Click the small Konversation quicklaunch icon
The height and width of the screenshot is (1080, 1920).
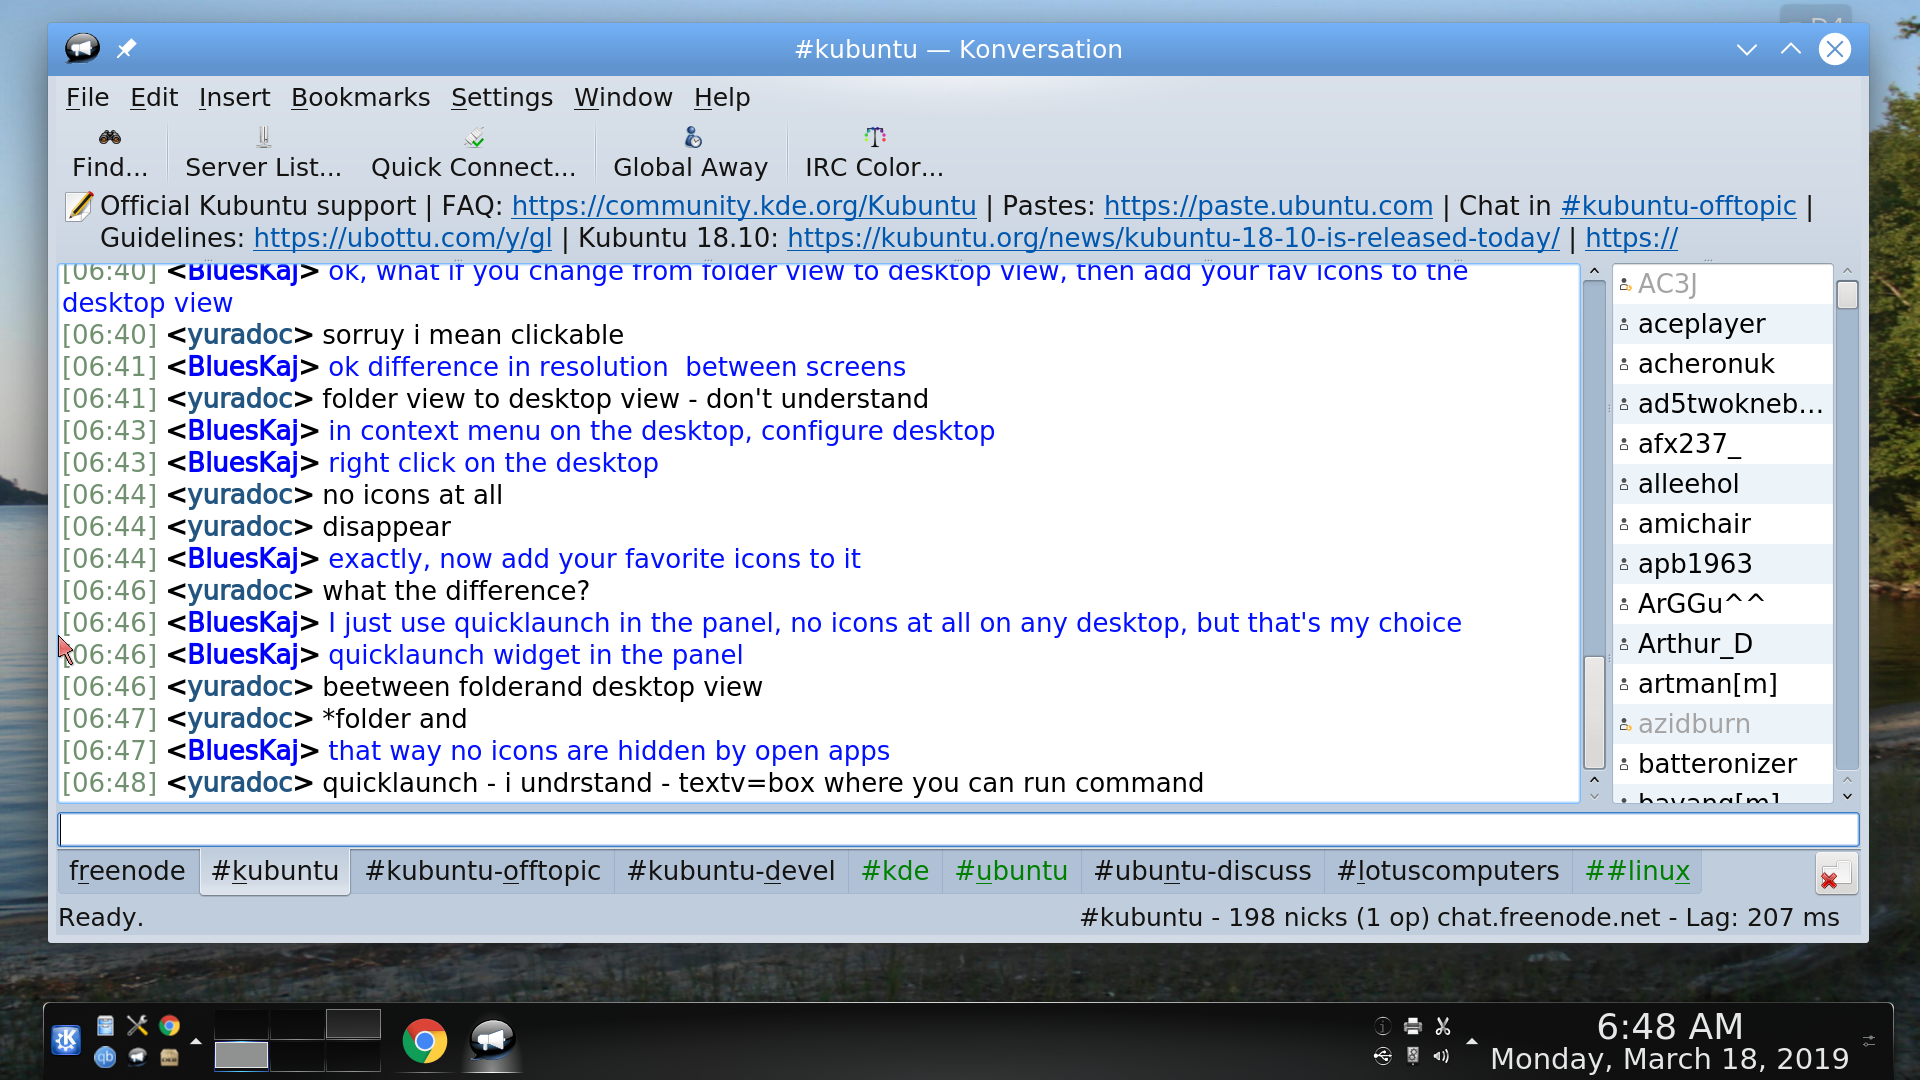click(x=137, y=1056)
